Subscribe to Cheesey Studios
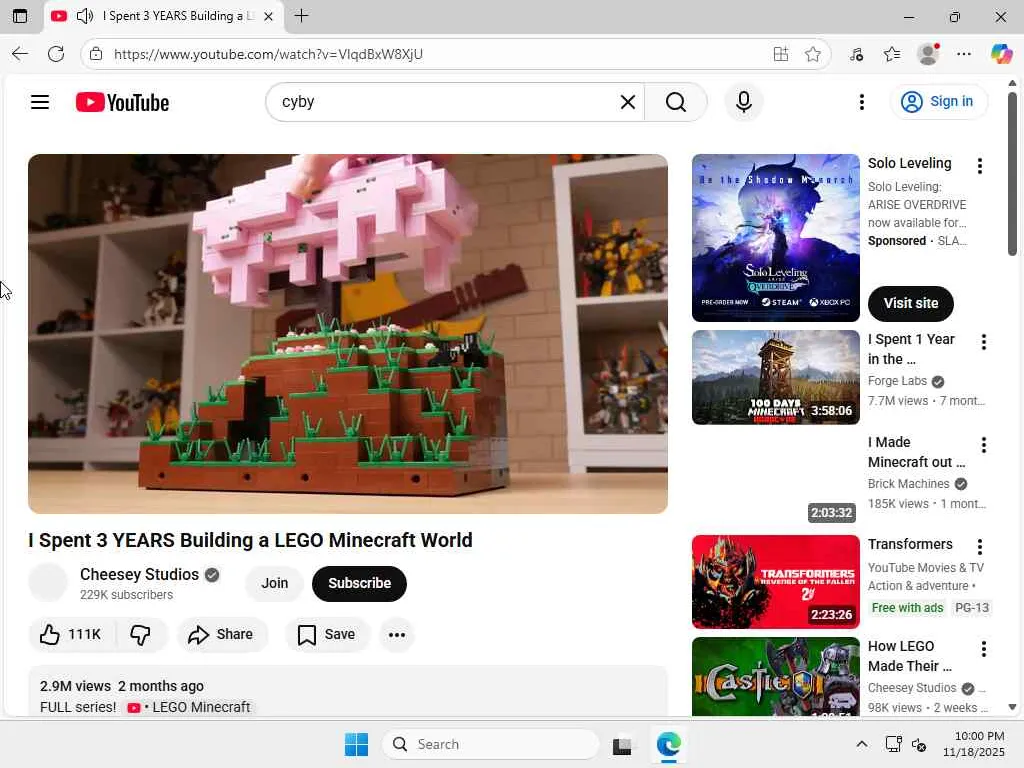 (x=359, y=583)
